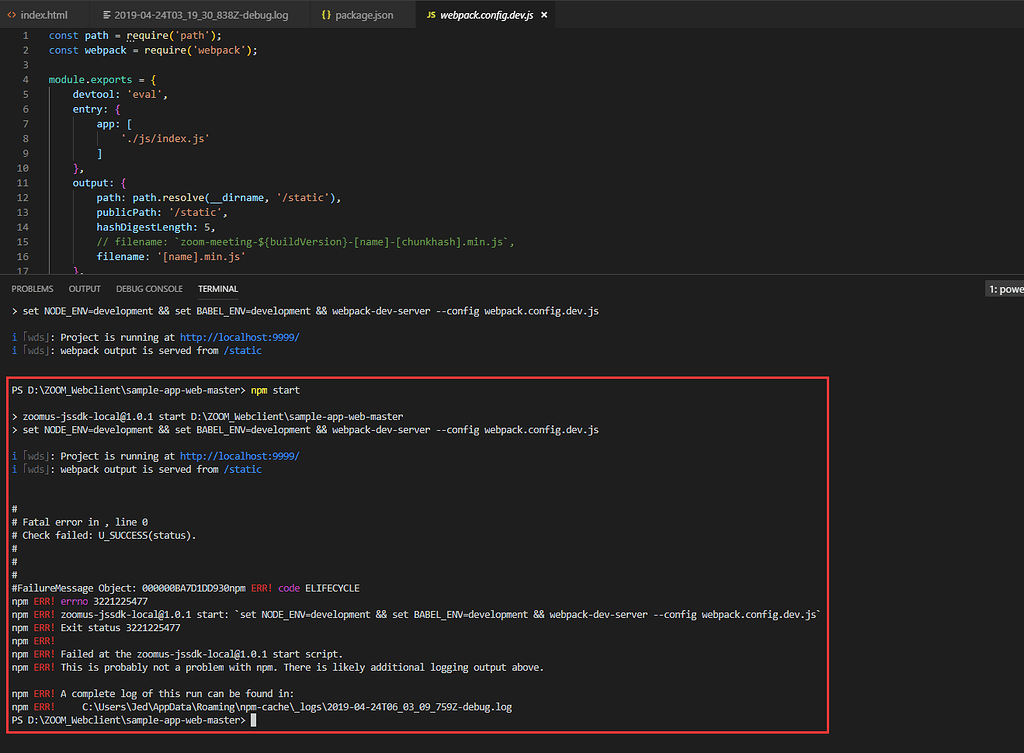Open the OUTPUT panel
The height and width of the screenshot is (753, 1024).
84,288
